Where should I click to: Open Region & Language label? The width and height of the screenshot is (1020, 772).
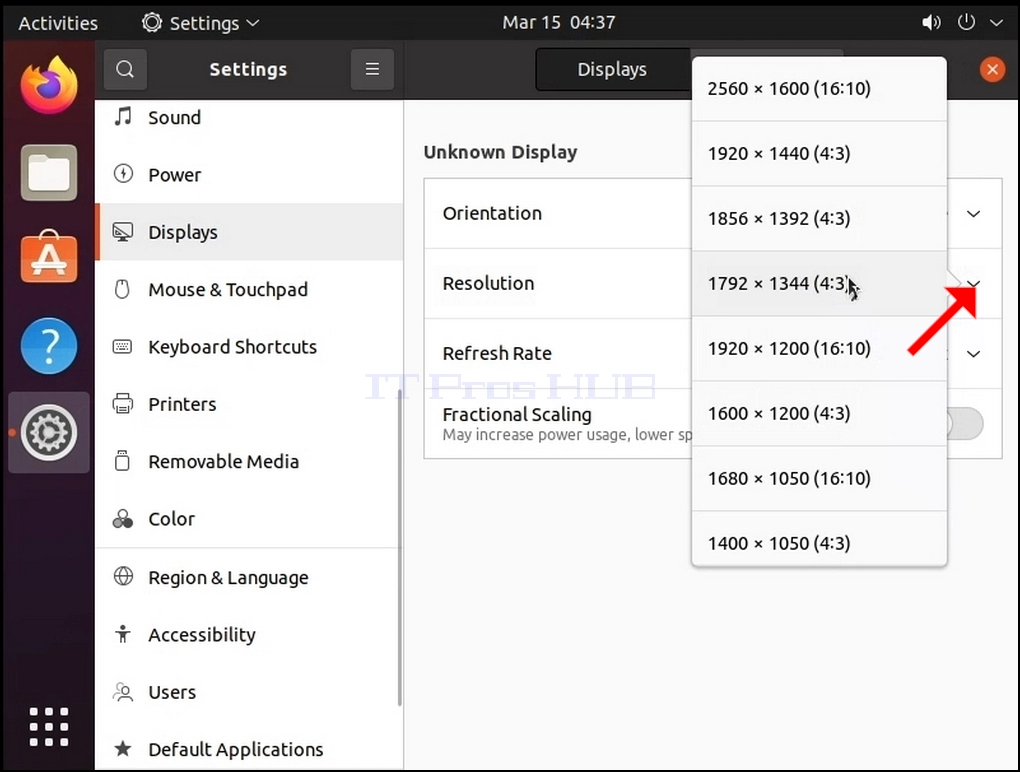pyautogui.click(x=228, y=578)
